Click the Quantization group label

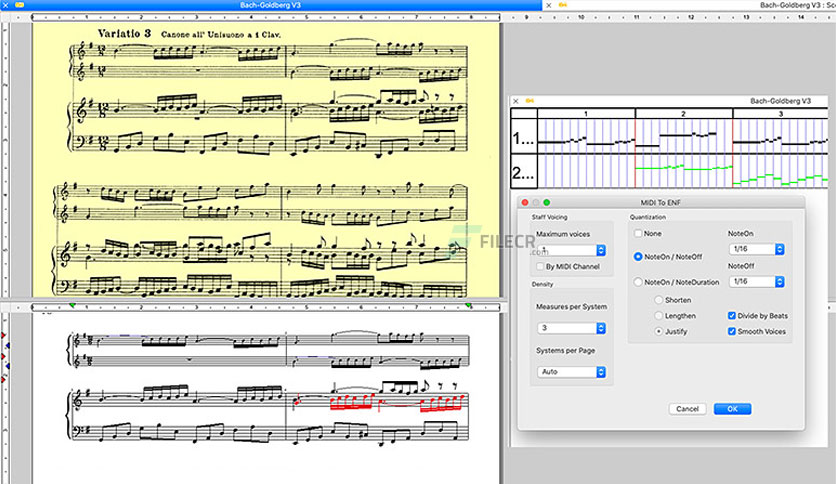647,217
